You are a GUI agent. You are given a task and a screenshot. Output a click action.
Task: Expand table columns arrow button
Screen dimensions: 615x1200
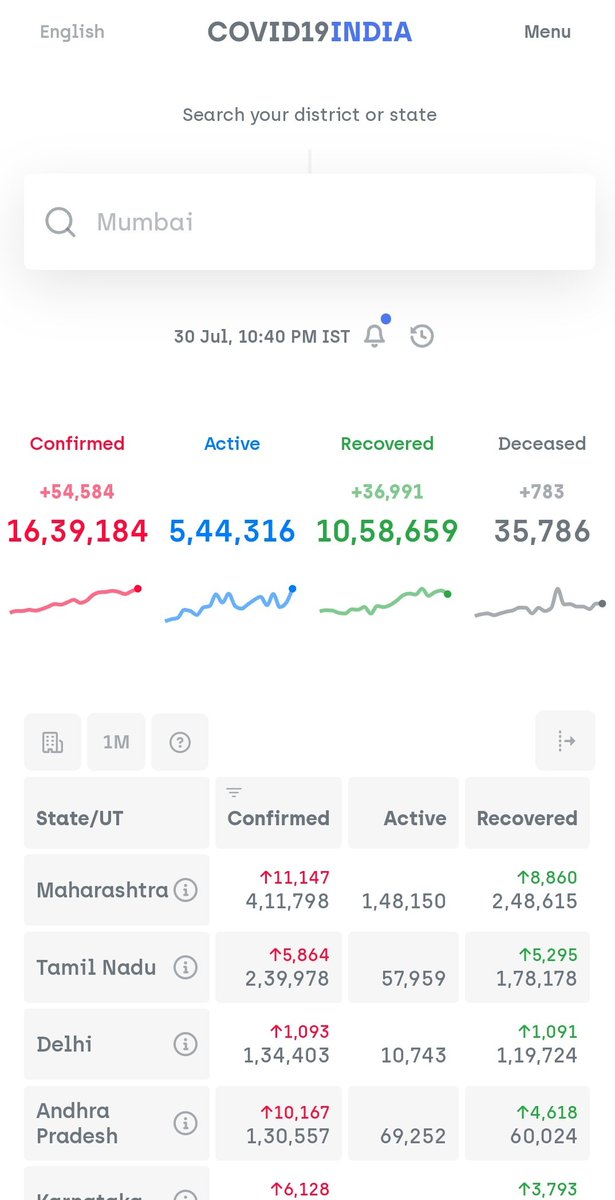(565, 741)
